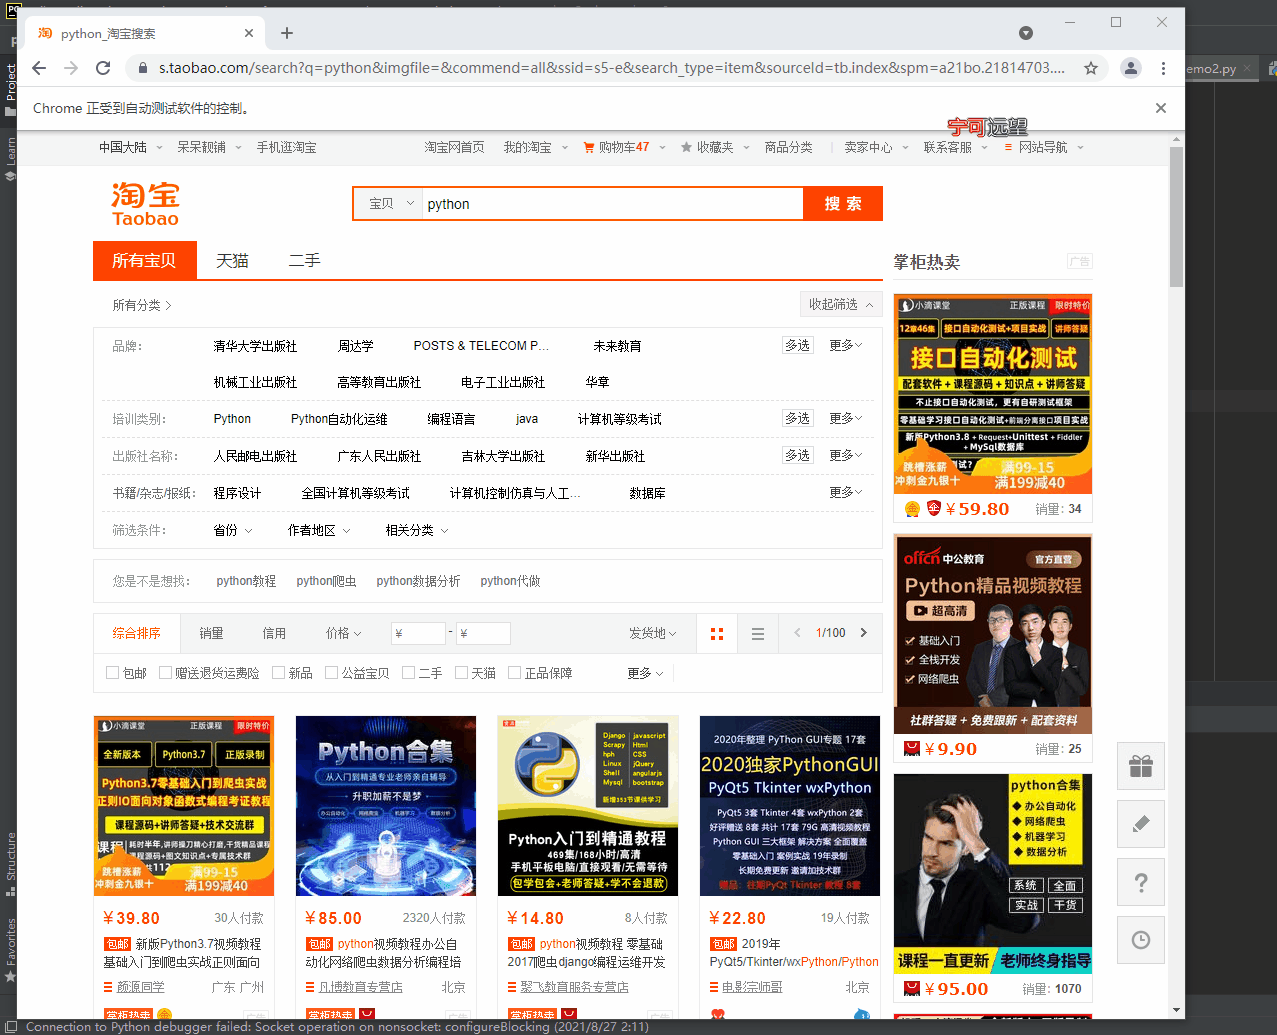1277x1035 pixels.
Task: Sort results by 信用
Action: click(x=274, y=633)
